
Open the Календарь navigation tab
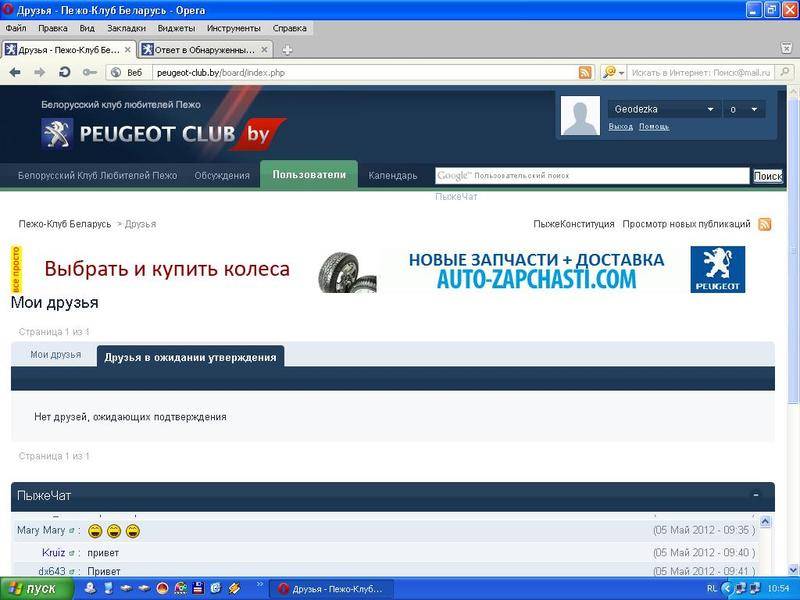click(393, 176)
